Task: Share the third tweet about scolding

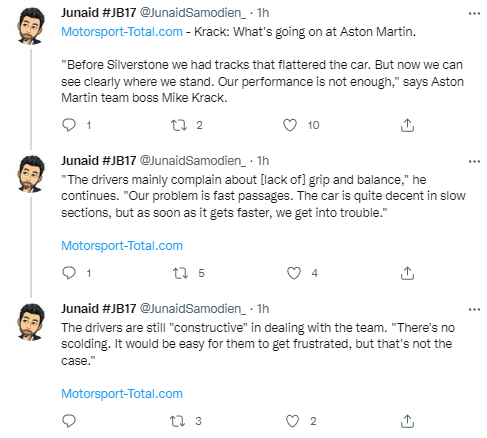Action: coord(407,421)
